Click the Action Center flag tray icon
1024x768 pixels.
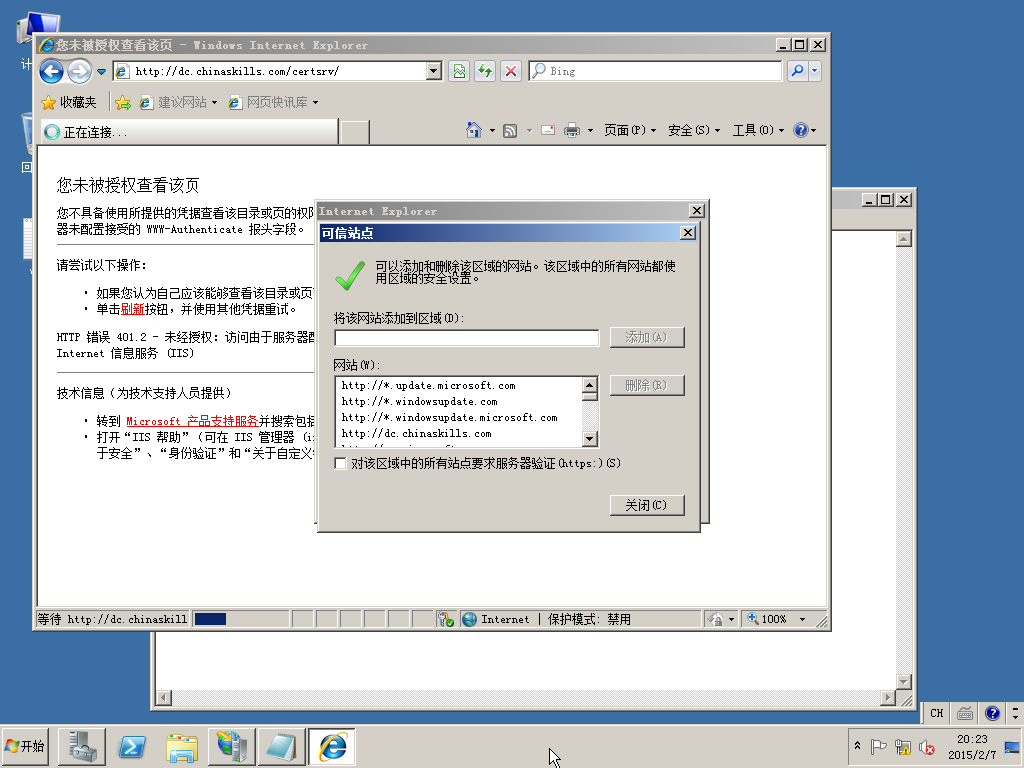click(x=878, y=746)
